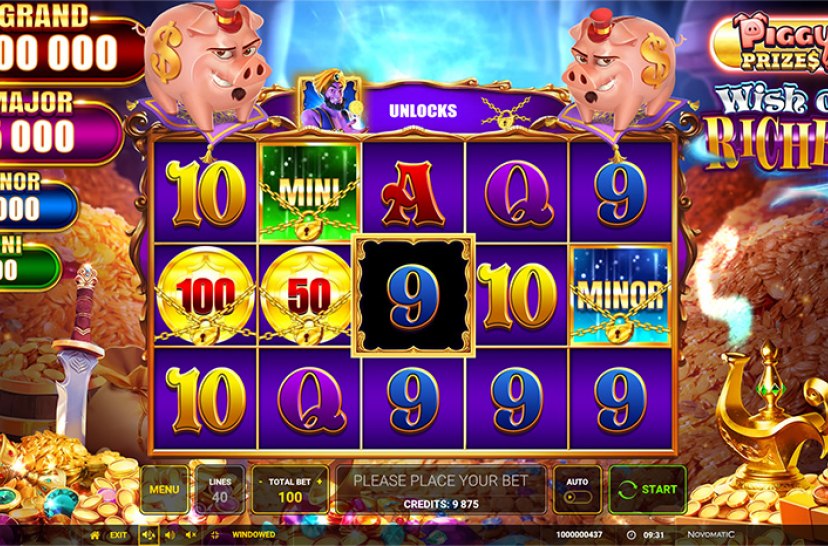Screen dimensions: 828x546
Task: Click the locked MINOR jackpot symbol
Action: (620, 295)
